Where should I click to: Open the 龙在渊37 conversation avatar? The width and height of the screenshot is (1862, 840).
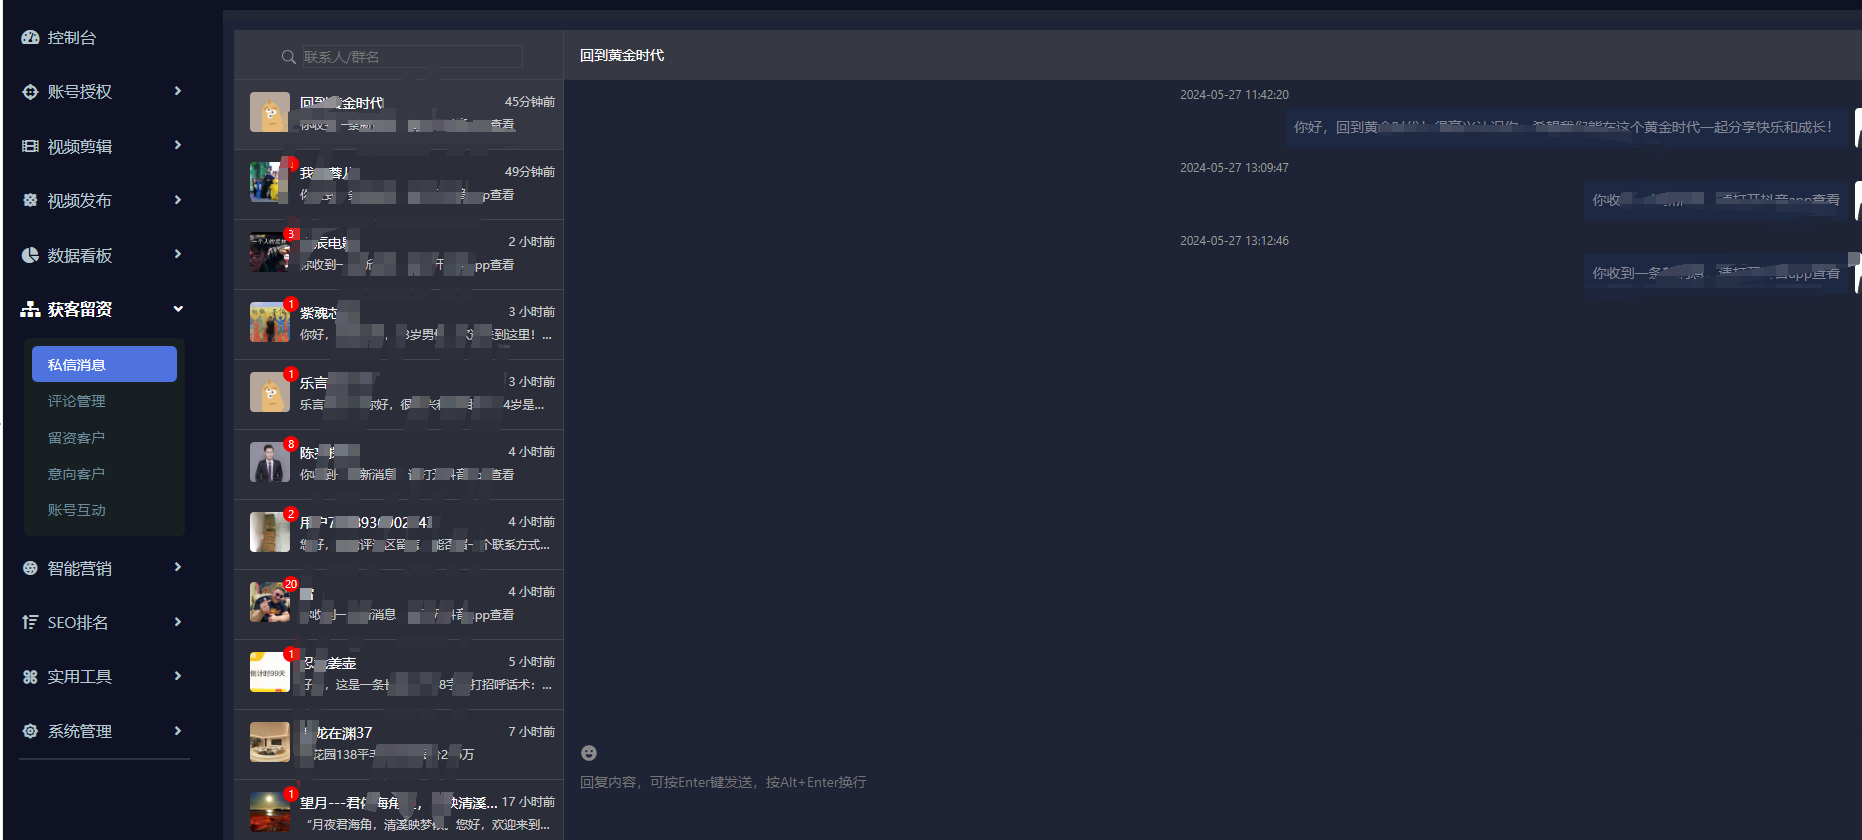click(x=269, y=742)
